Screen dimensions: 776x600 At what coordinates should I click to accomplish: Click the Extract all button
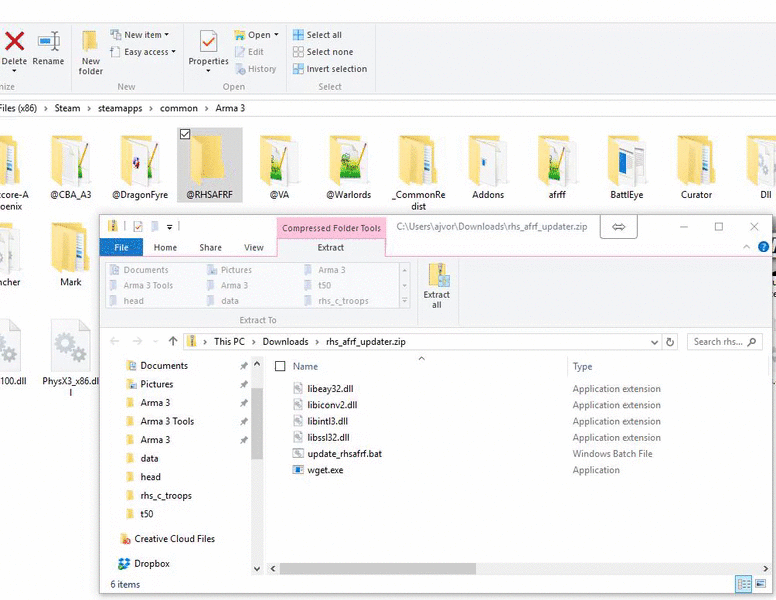point(436,286)
